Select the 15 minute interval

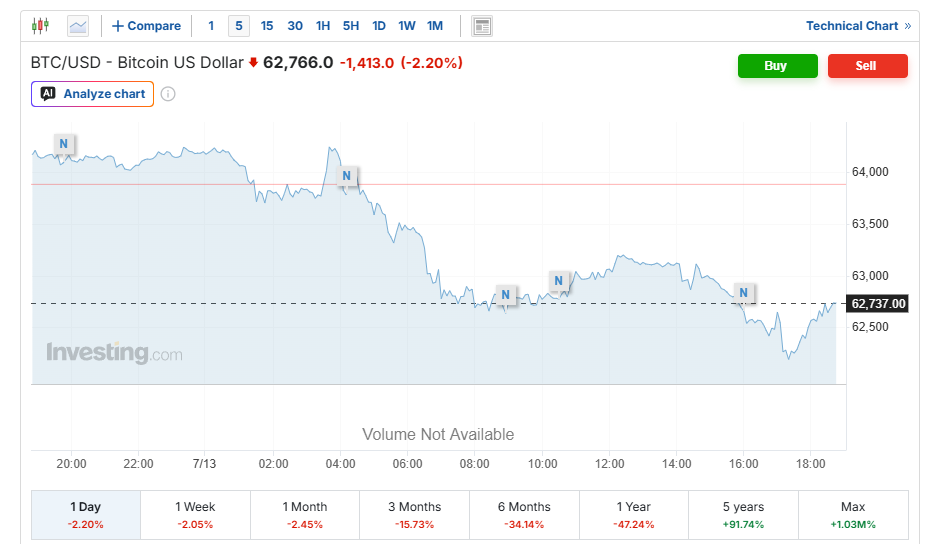(x=267, y=26)
